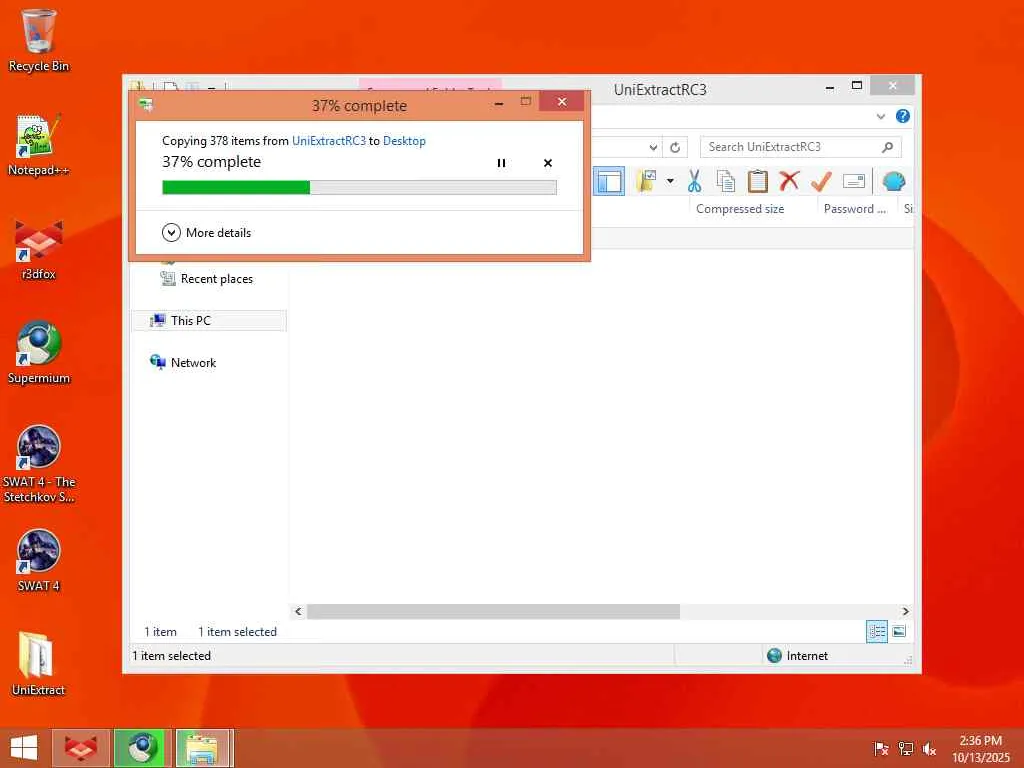Screen dimensions: 1024x768
Task: Select the UniExtract folder on desktop
Action: (39, 664)
